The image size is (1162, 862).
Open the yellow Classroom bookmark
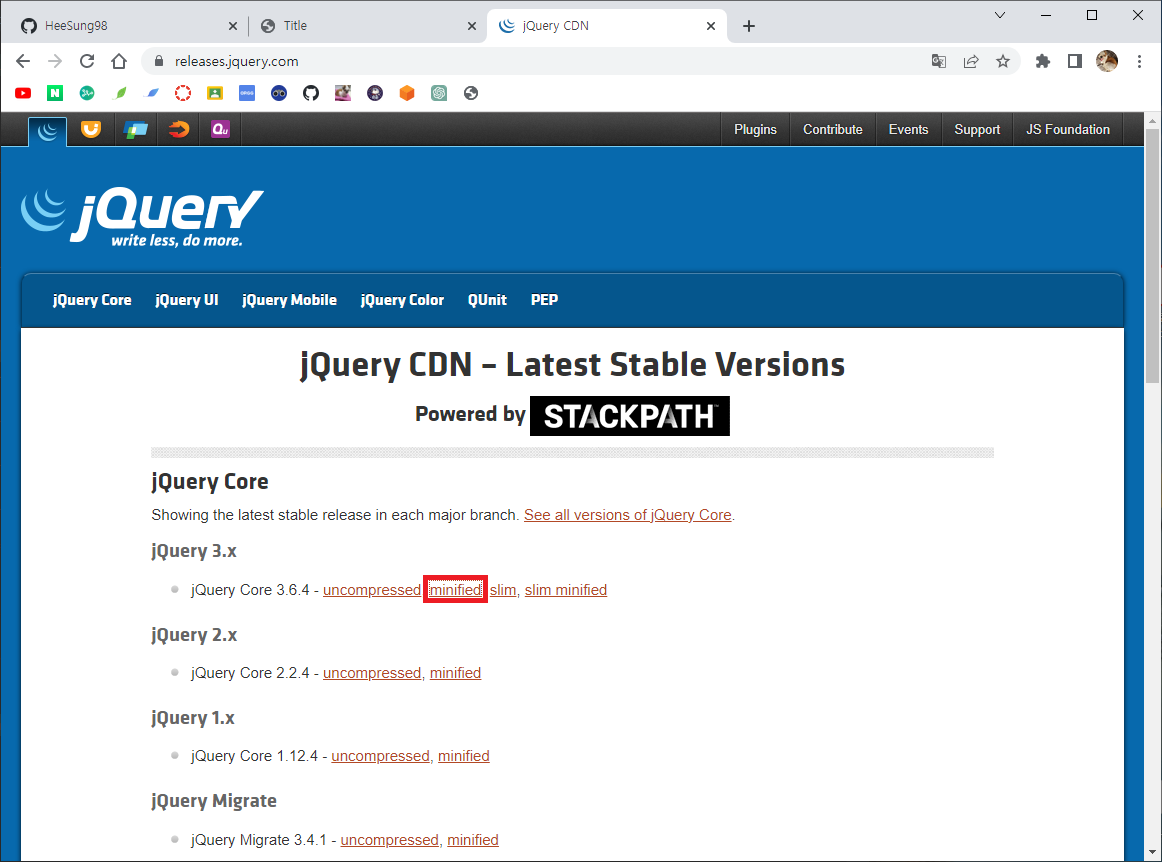click(x=215, y=93)
